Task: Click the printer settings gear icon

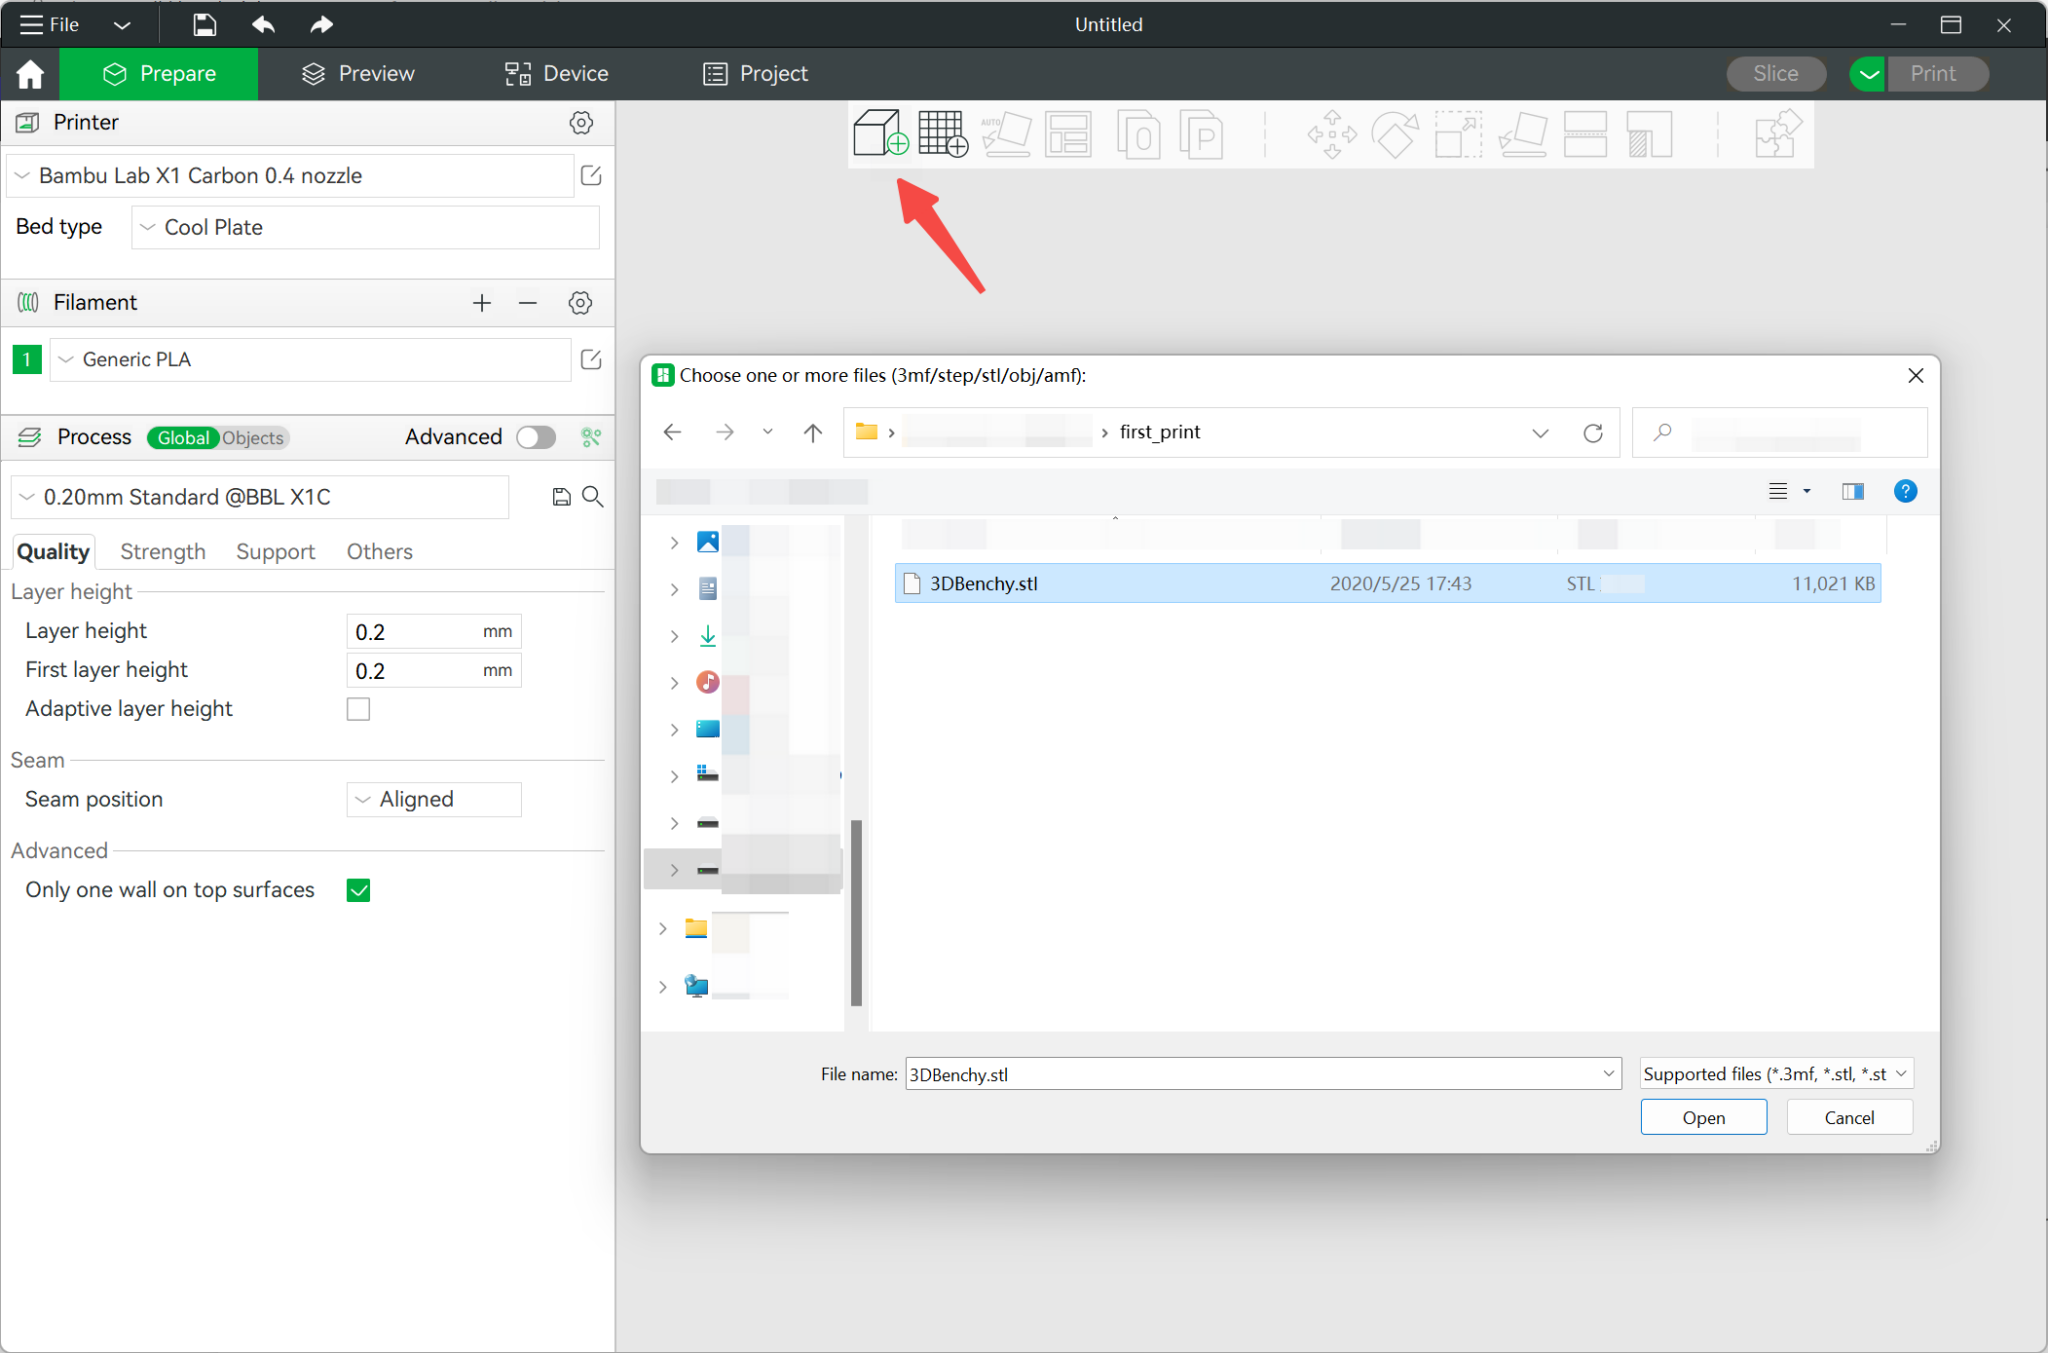Action: tap(581, 122)
